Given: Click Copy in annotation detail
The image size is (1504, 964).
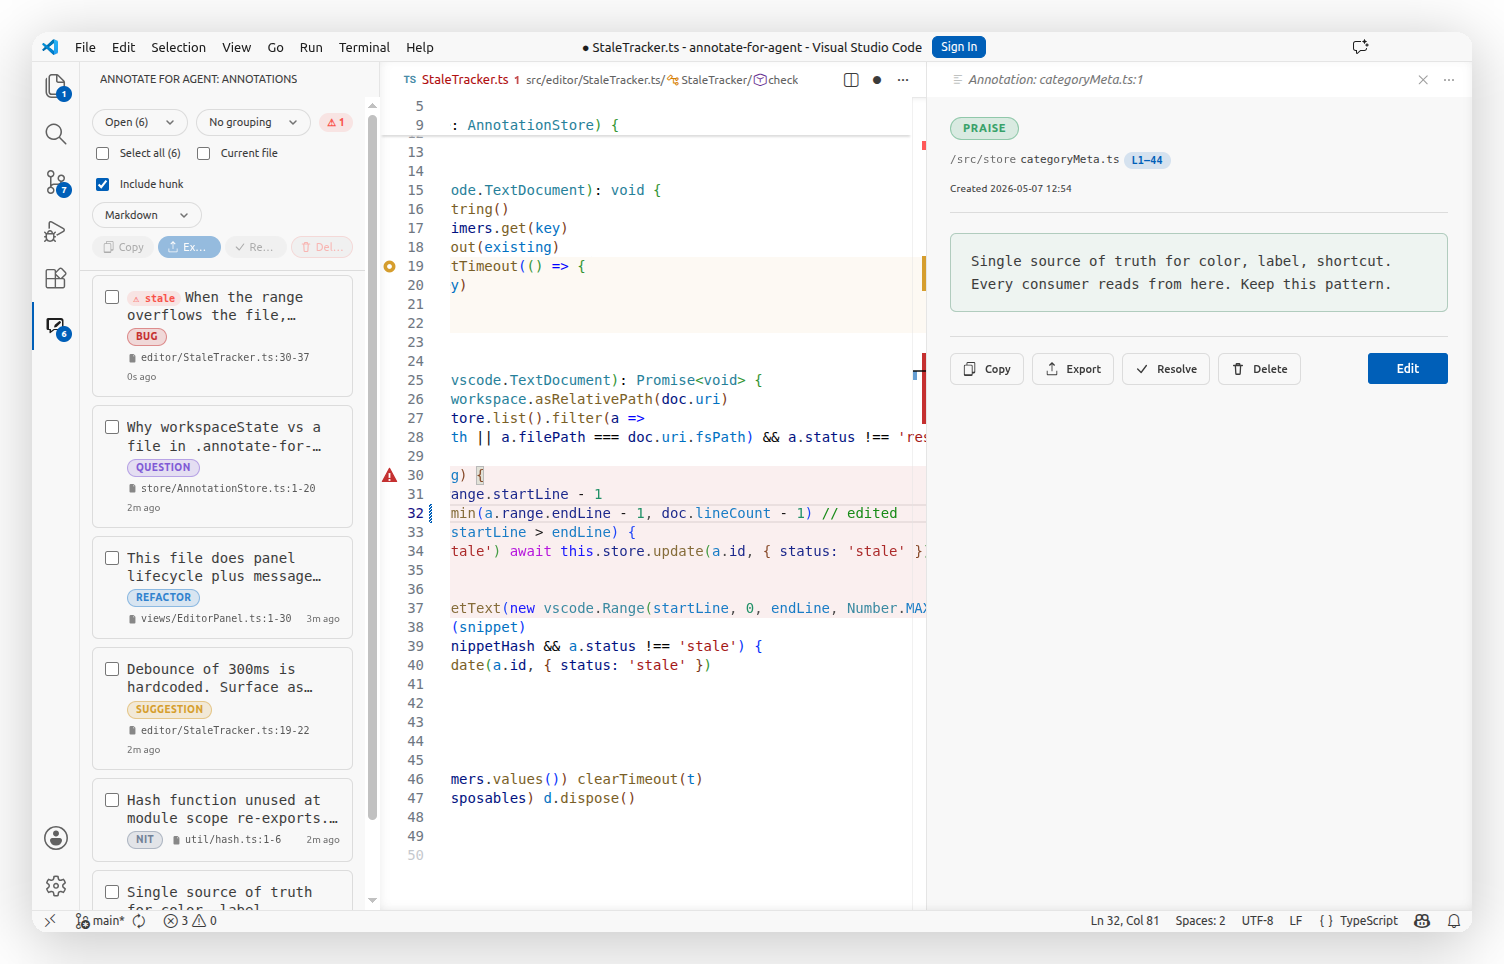Looking at the screenshot, I should (x=987, y=369).
